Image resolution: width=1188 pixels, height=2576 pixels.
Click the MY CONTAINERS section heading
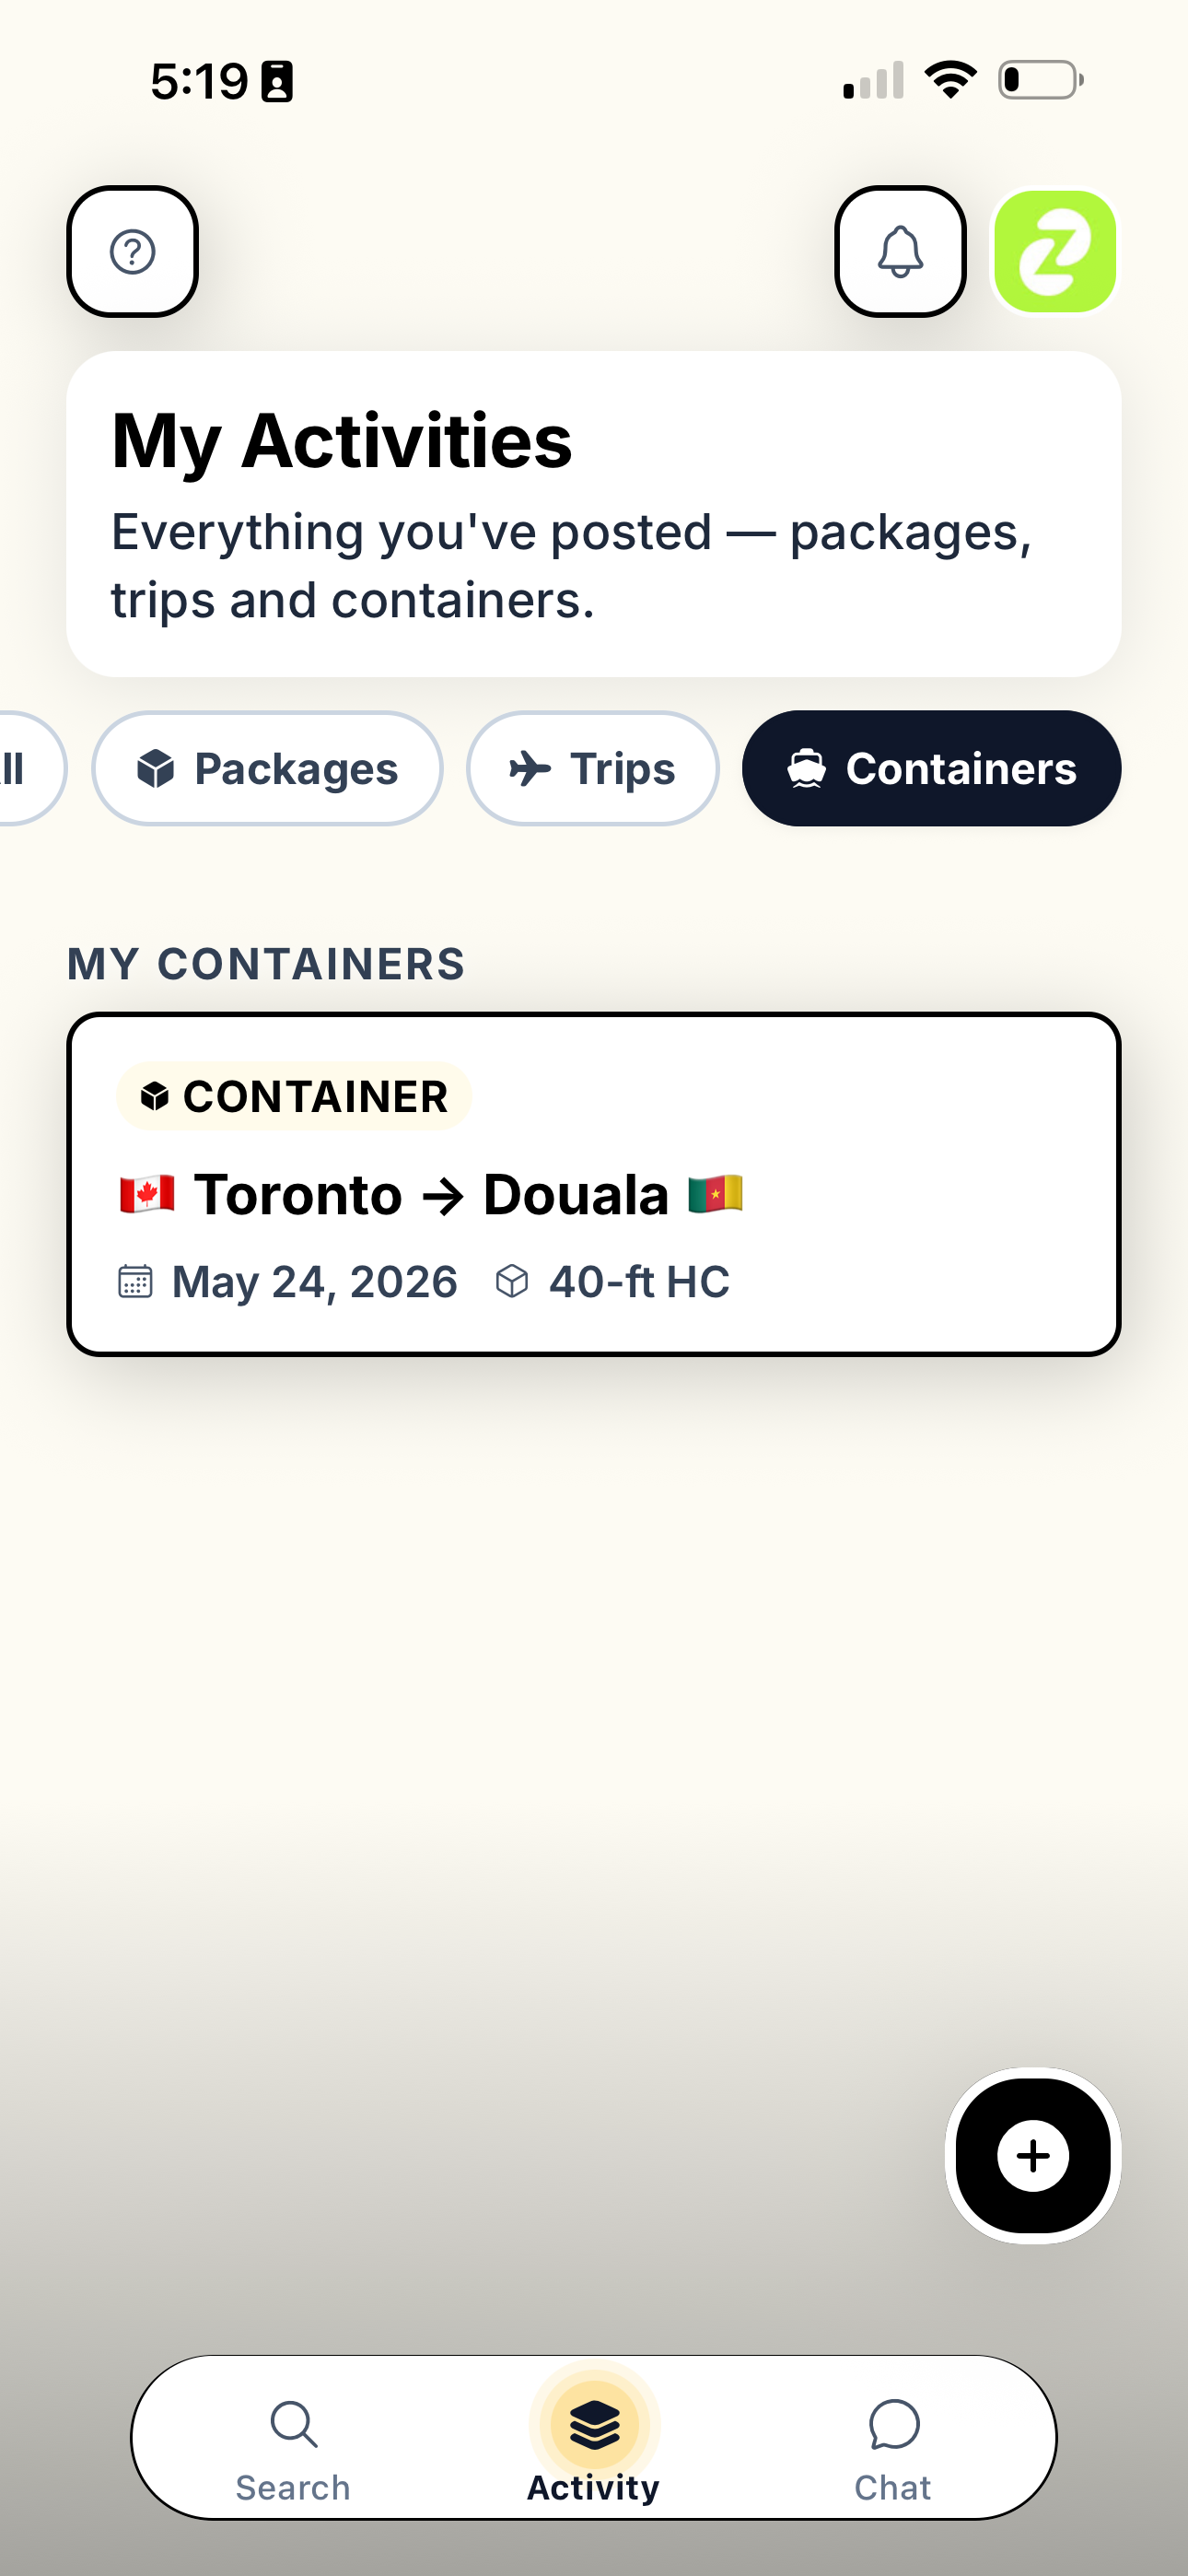click(x=266, y=964)
